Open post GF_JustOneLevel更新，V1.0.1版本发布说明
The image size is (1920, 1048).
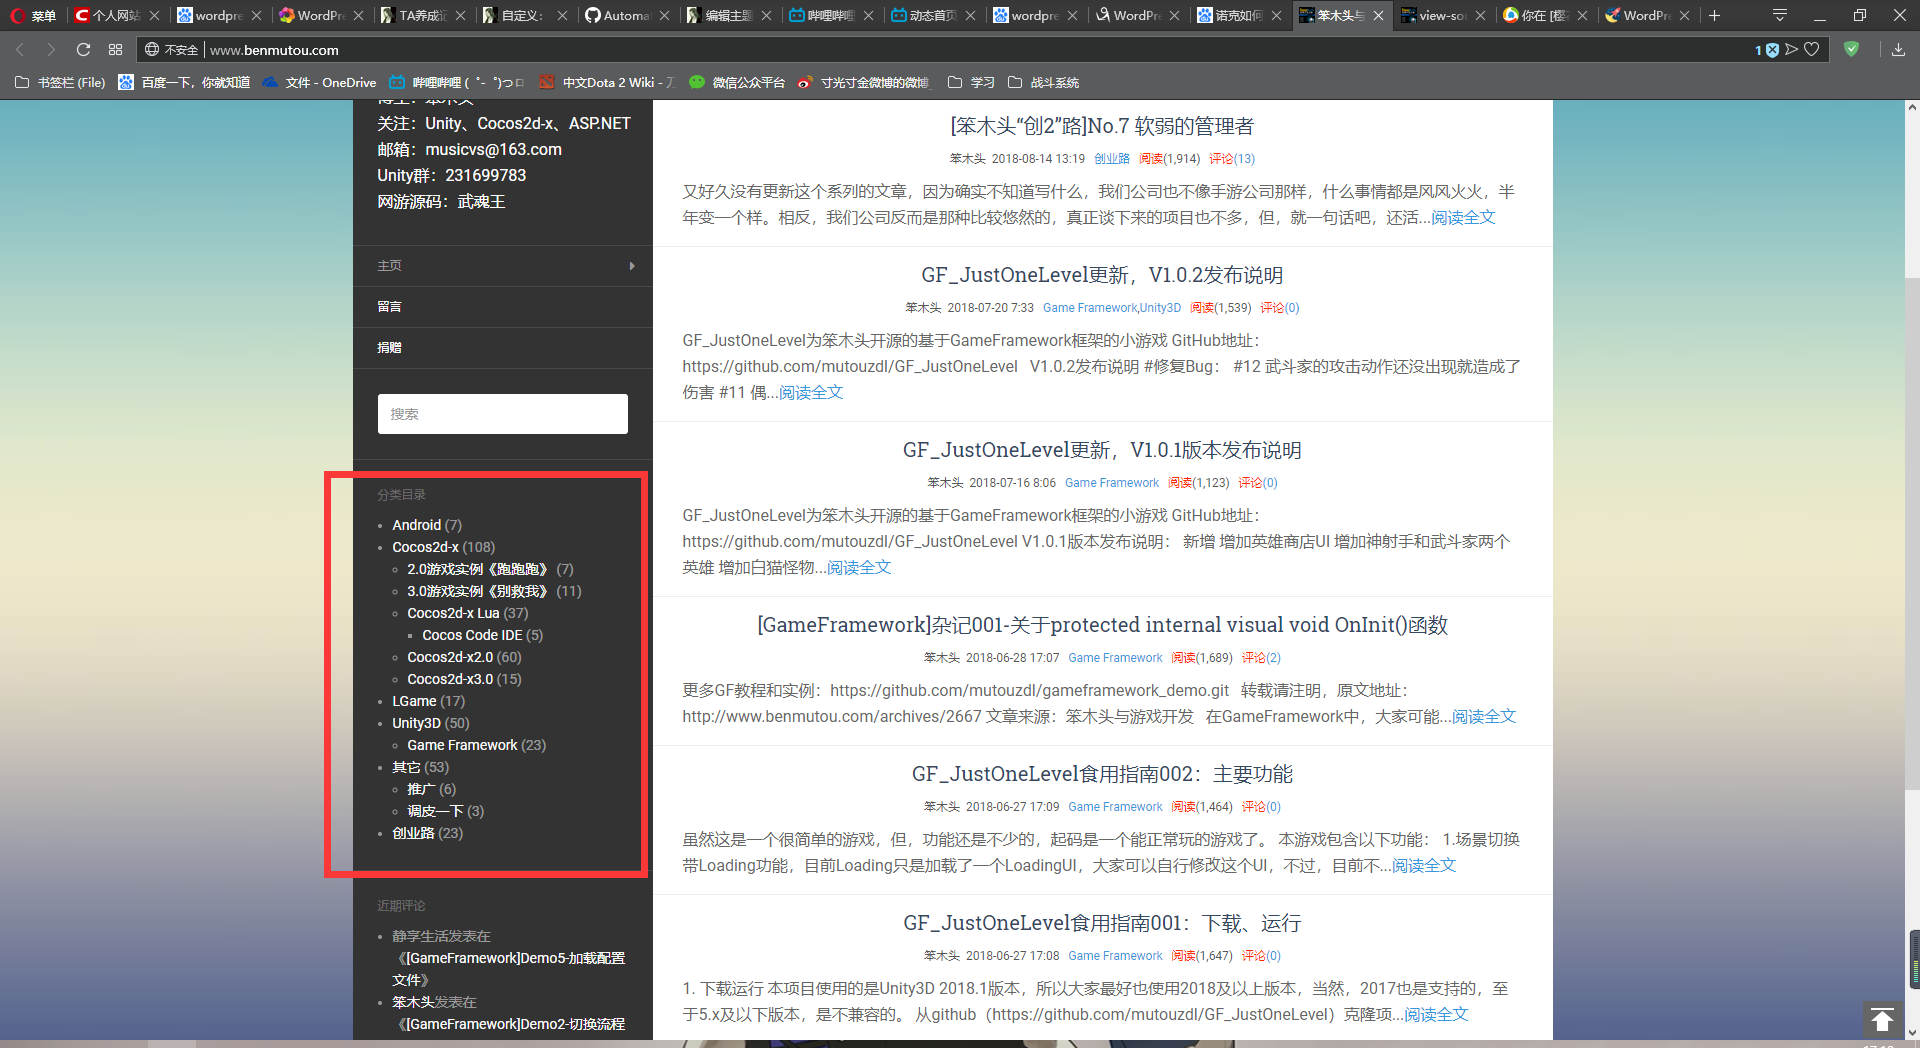tap(1102, 450)
